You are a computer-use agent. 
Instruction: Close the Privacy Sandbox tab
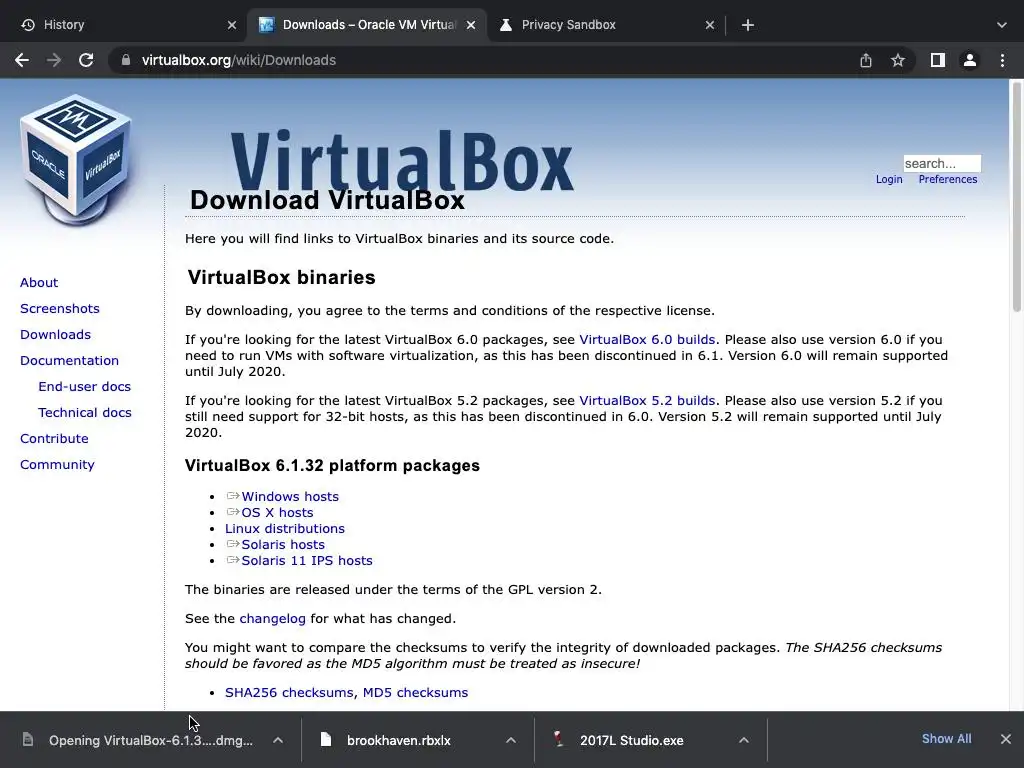pos(710,25)
